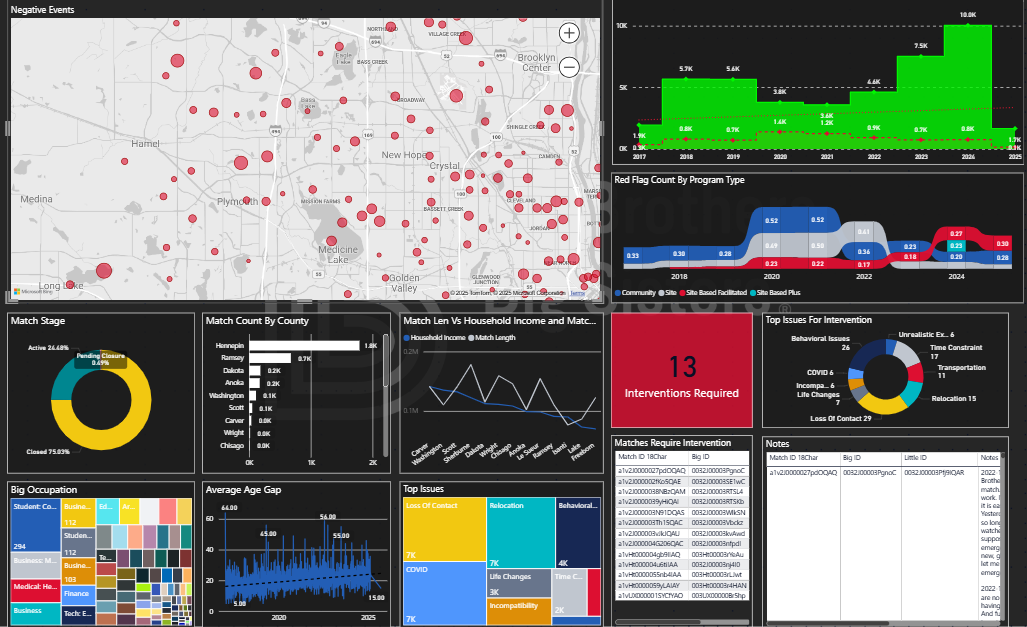Select match row a1vLX000001SYCfYAO
1027x627 pixels.
(x=682, y=596)
